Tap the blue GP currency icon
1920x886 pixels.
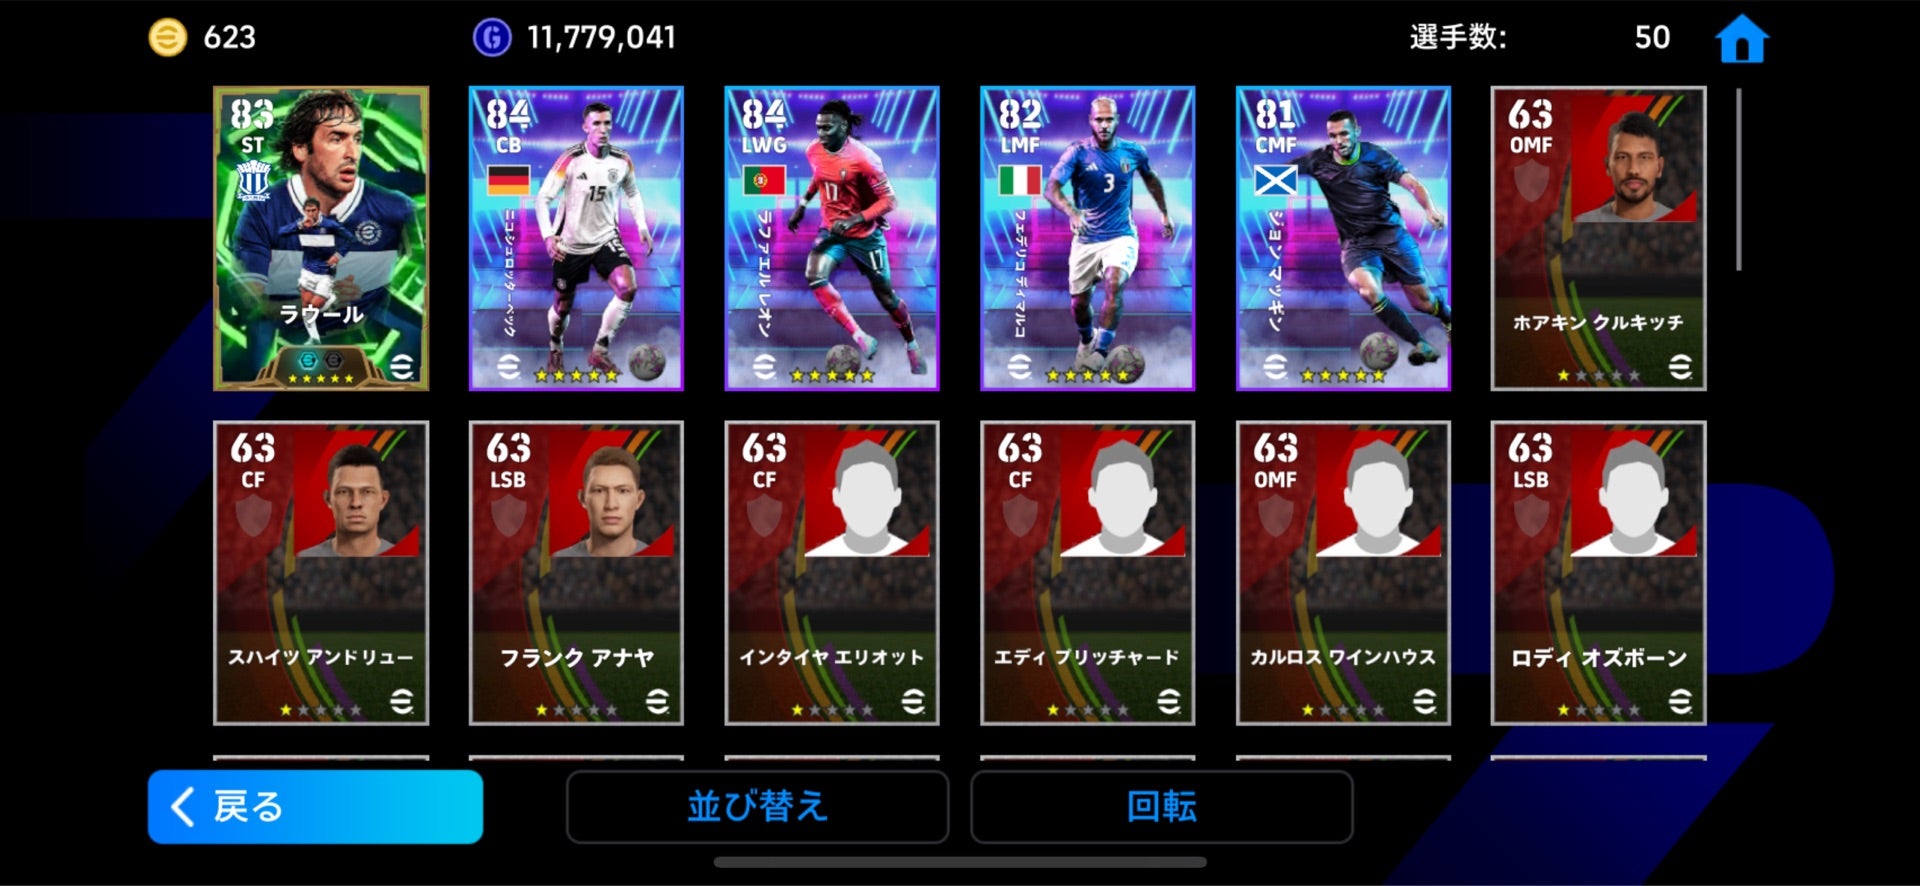pyautogui.click(x=491, y=38)
